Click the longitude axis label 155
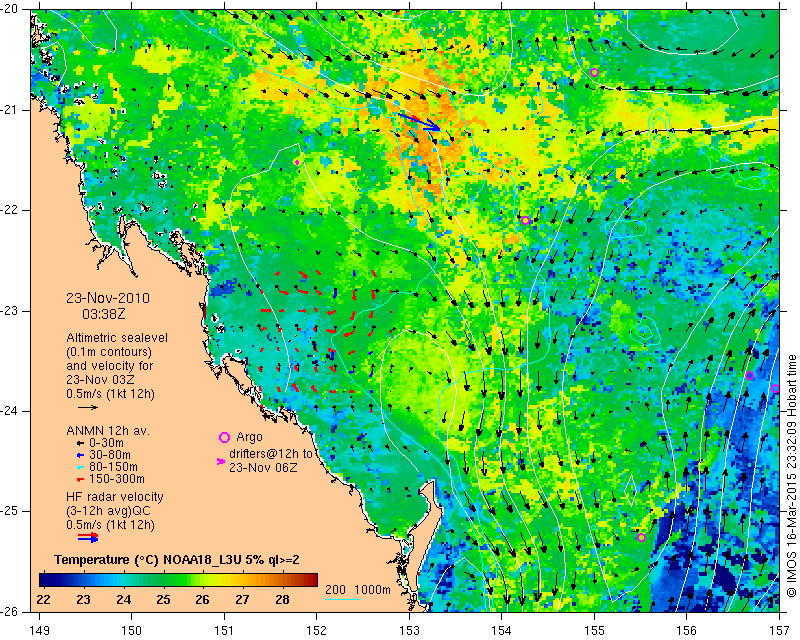800x640 pixels. click(594, 631)
